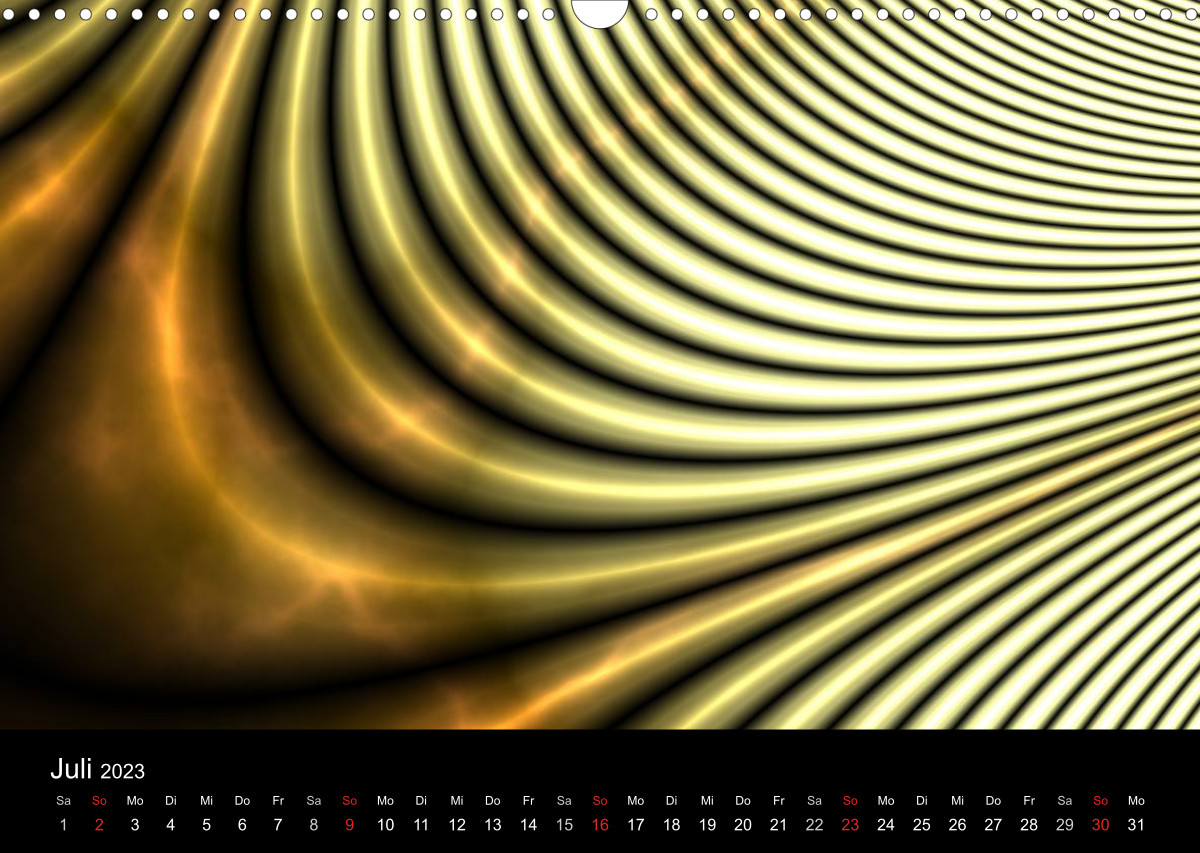Select the red Sunday date 2
The width and height of the screenshot is (1200, 853).
(x=99, y=825)
